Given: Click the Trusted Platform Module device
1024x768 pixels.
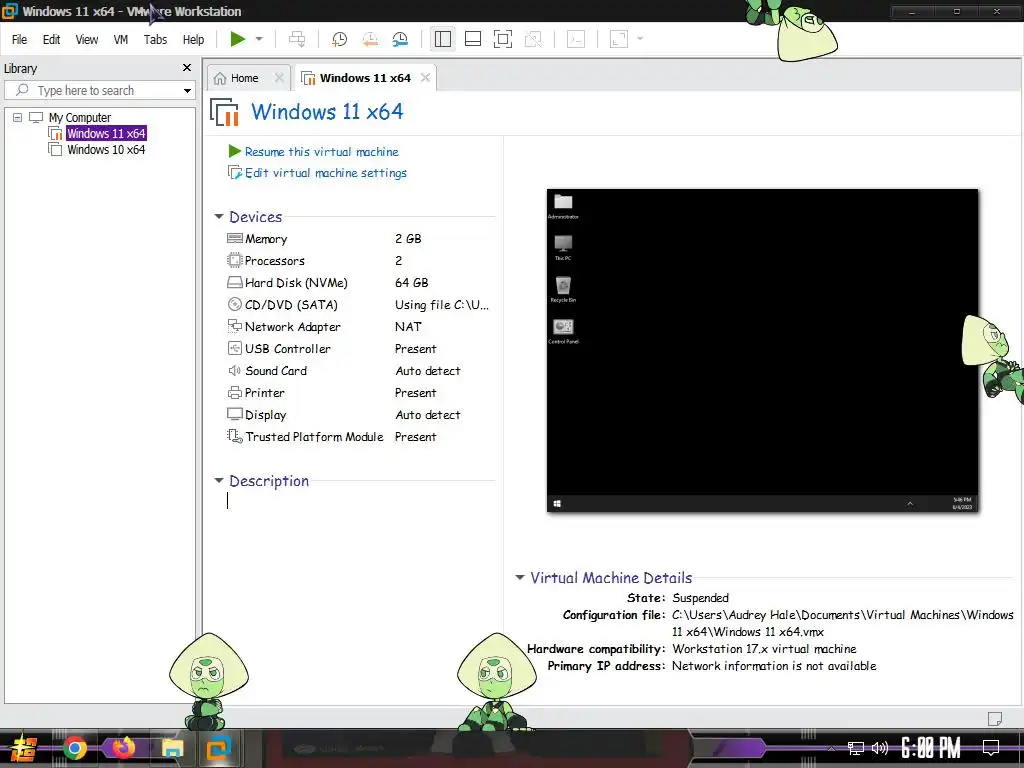Looking at the screenshot, I should tap(358, 437).
